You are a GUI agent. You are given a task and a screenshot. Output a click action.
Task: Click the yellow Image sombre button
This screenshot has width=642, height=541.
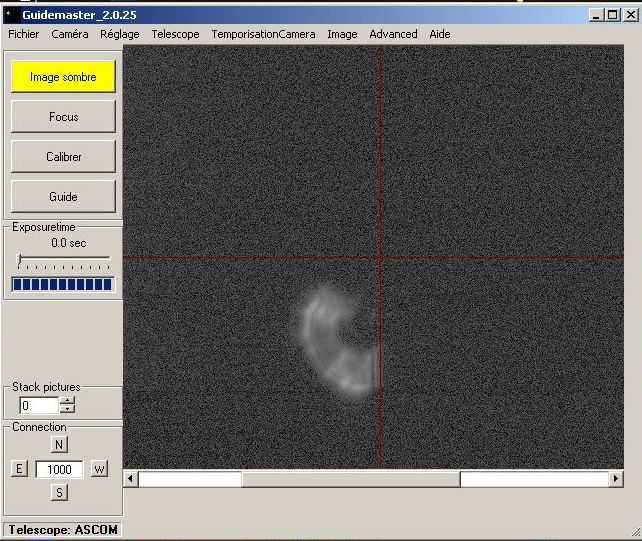(x=63, y=77)
